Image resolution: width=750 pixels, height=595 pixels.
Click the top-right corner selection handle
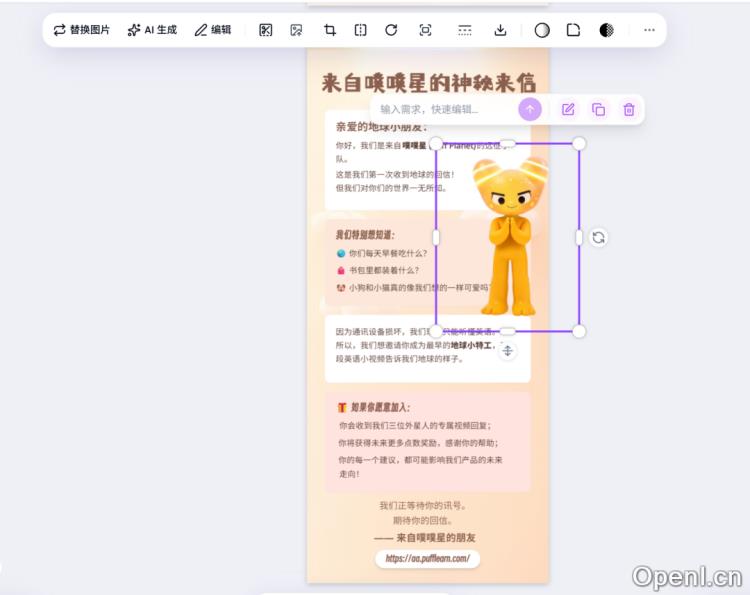pyautogui.click(x=579, y=143)
